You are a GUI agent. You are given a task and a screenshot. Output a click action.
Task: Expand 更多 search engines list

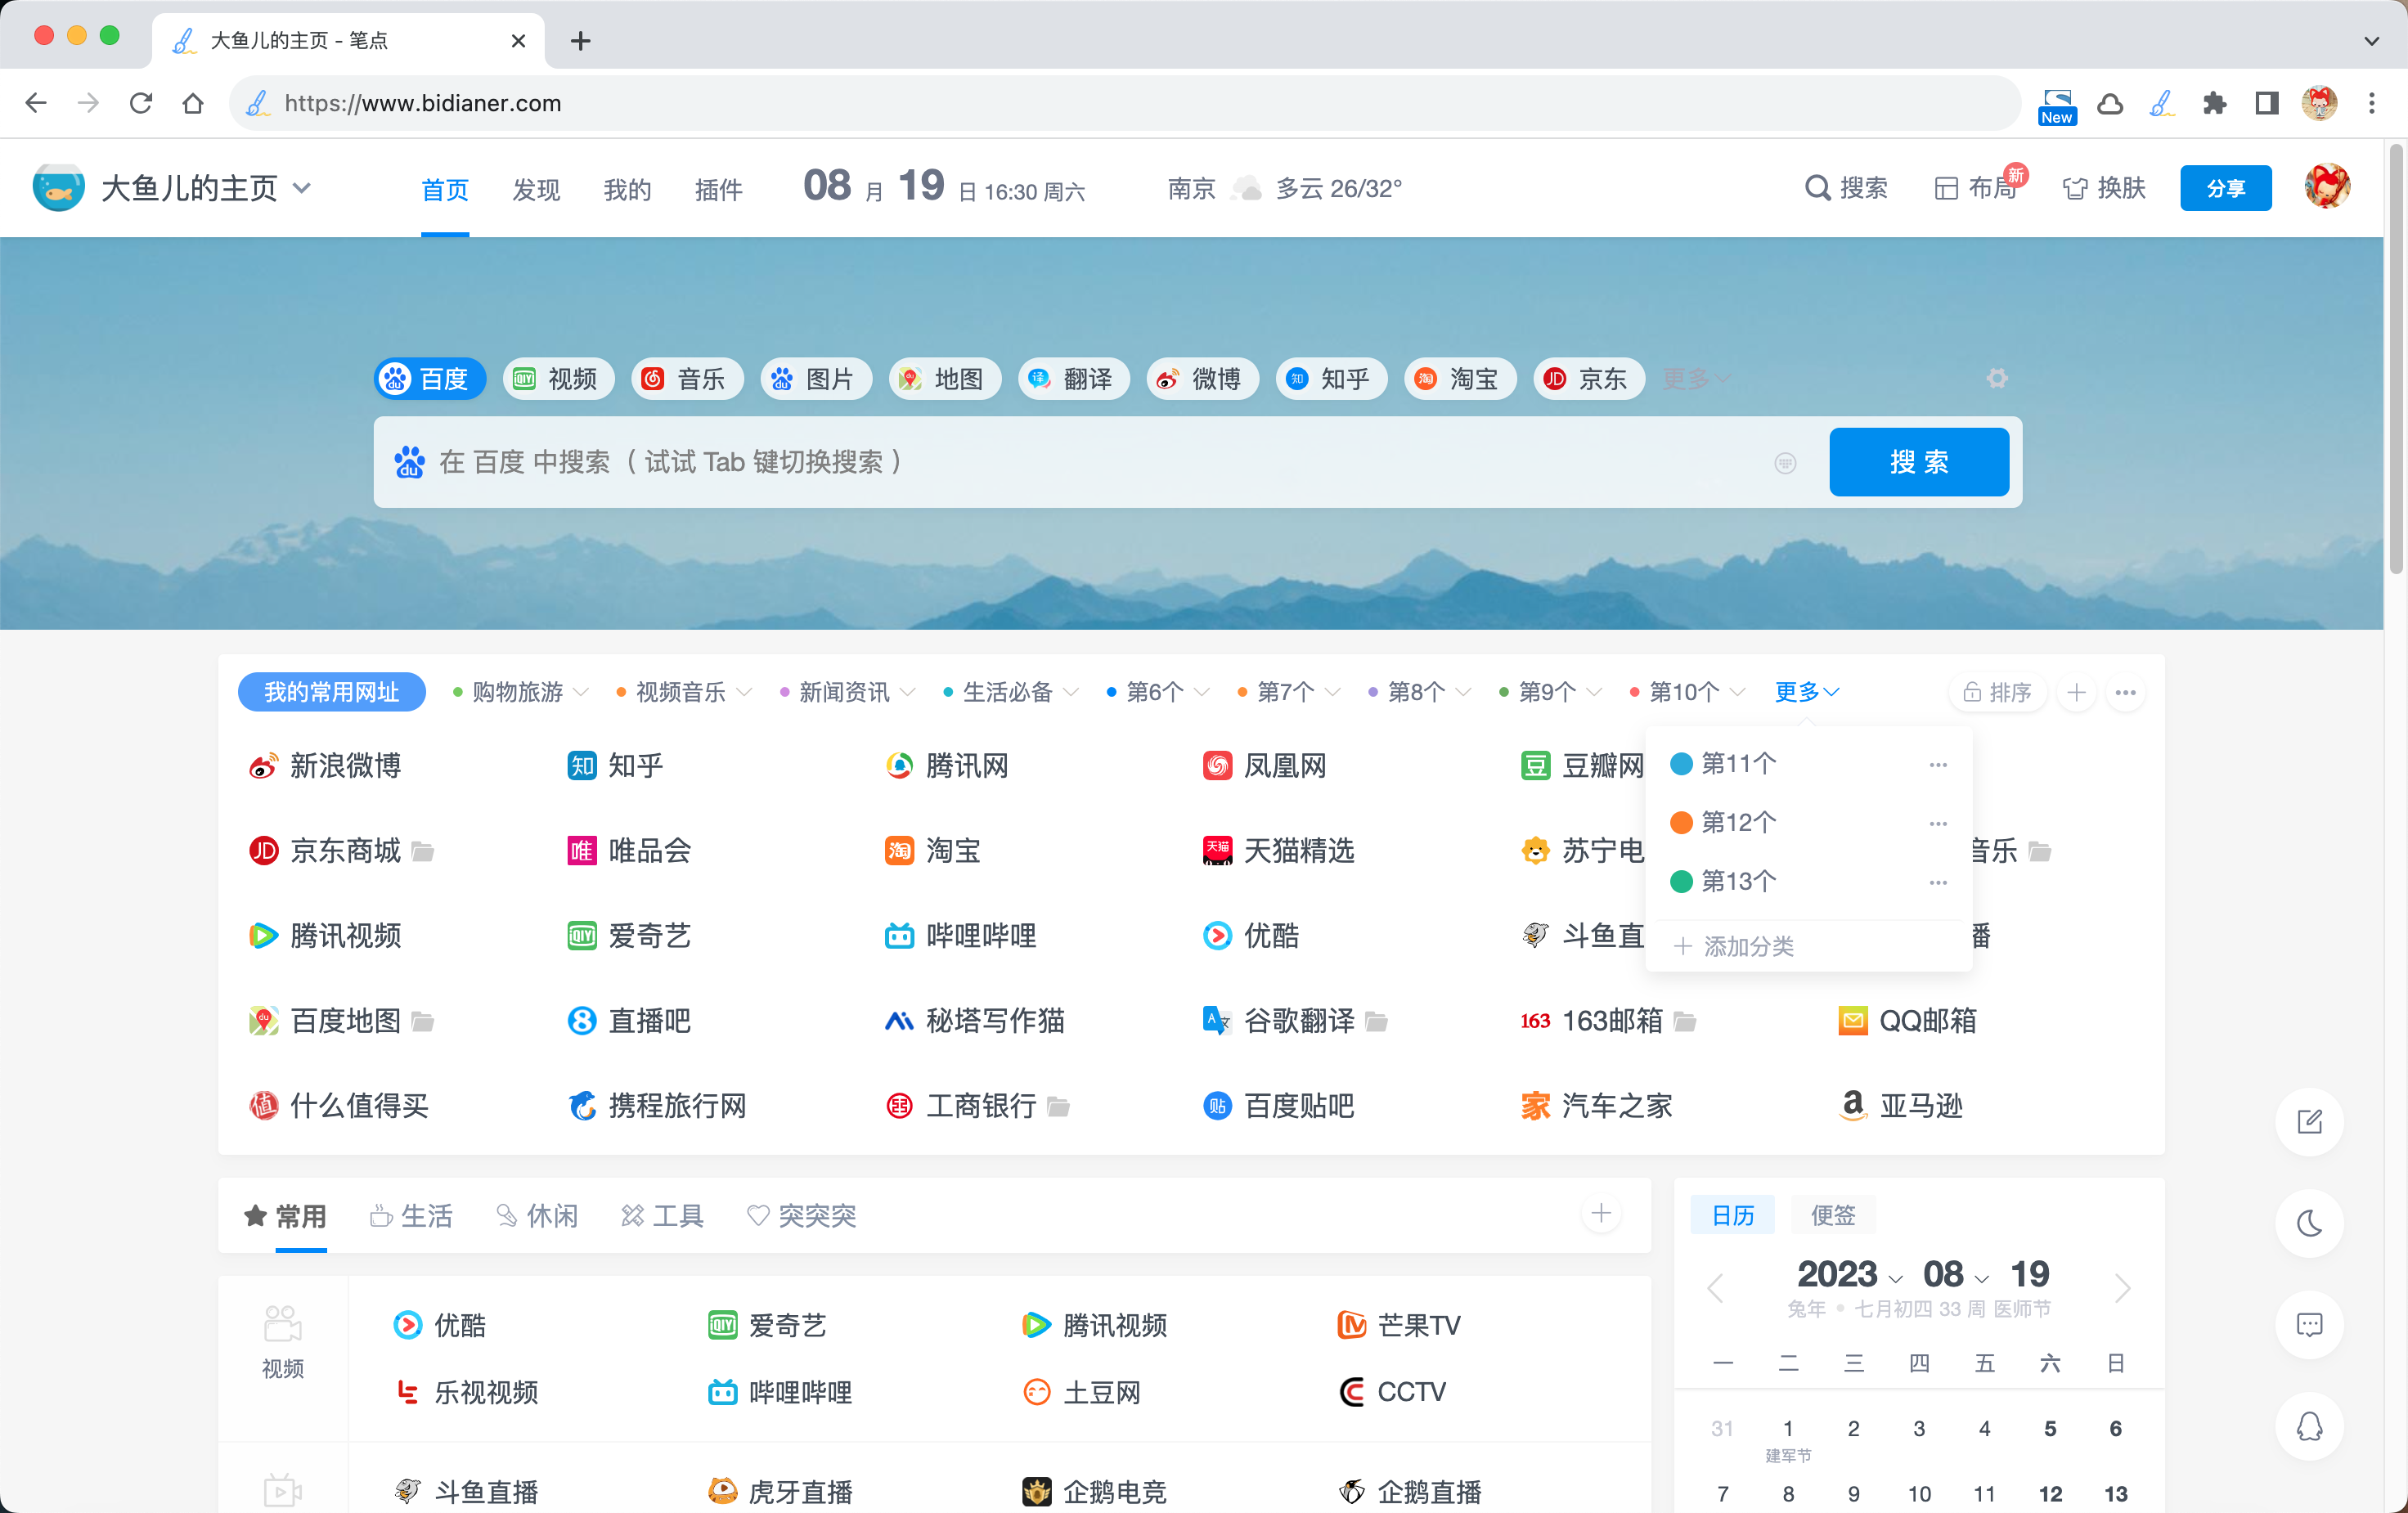coord(1696,379)
